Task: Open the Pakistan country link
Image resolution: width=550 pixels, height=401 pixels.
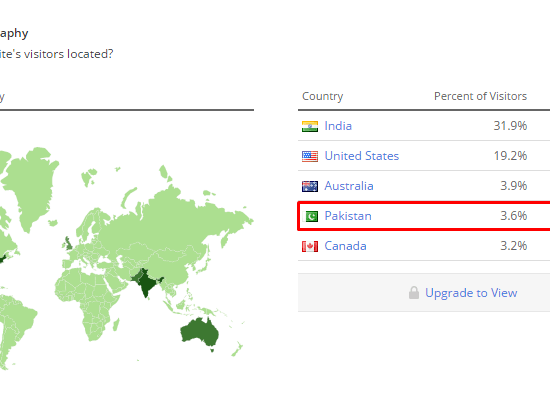Action: (348, 216)
